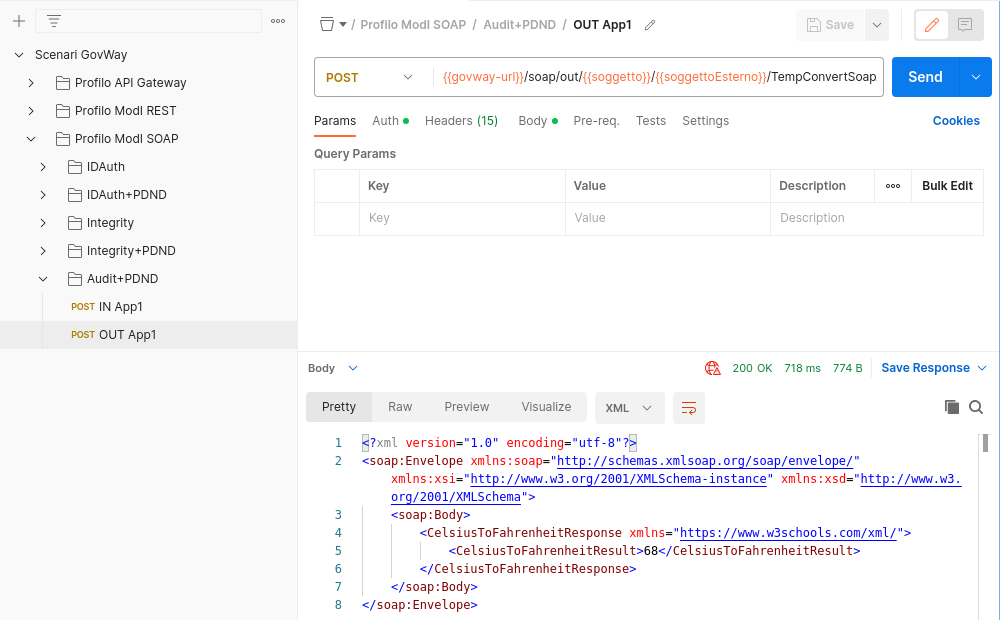Open the request Body tab
The height and width of the screenshot is (620, 1000).
[x=538, y=121]
